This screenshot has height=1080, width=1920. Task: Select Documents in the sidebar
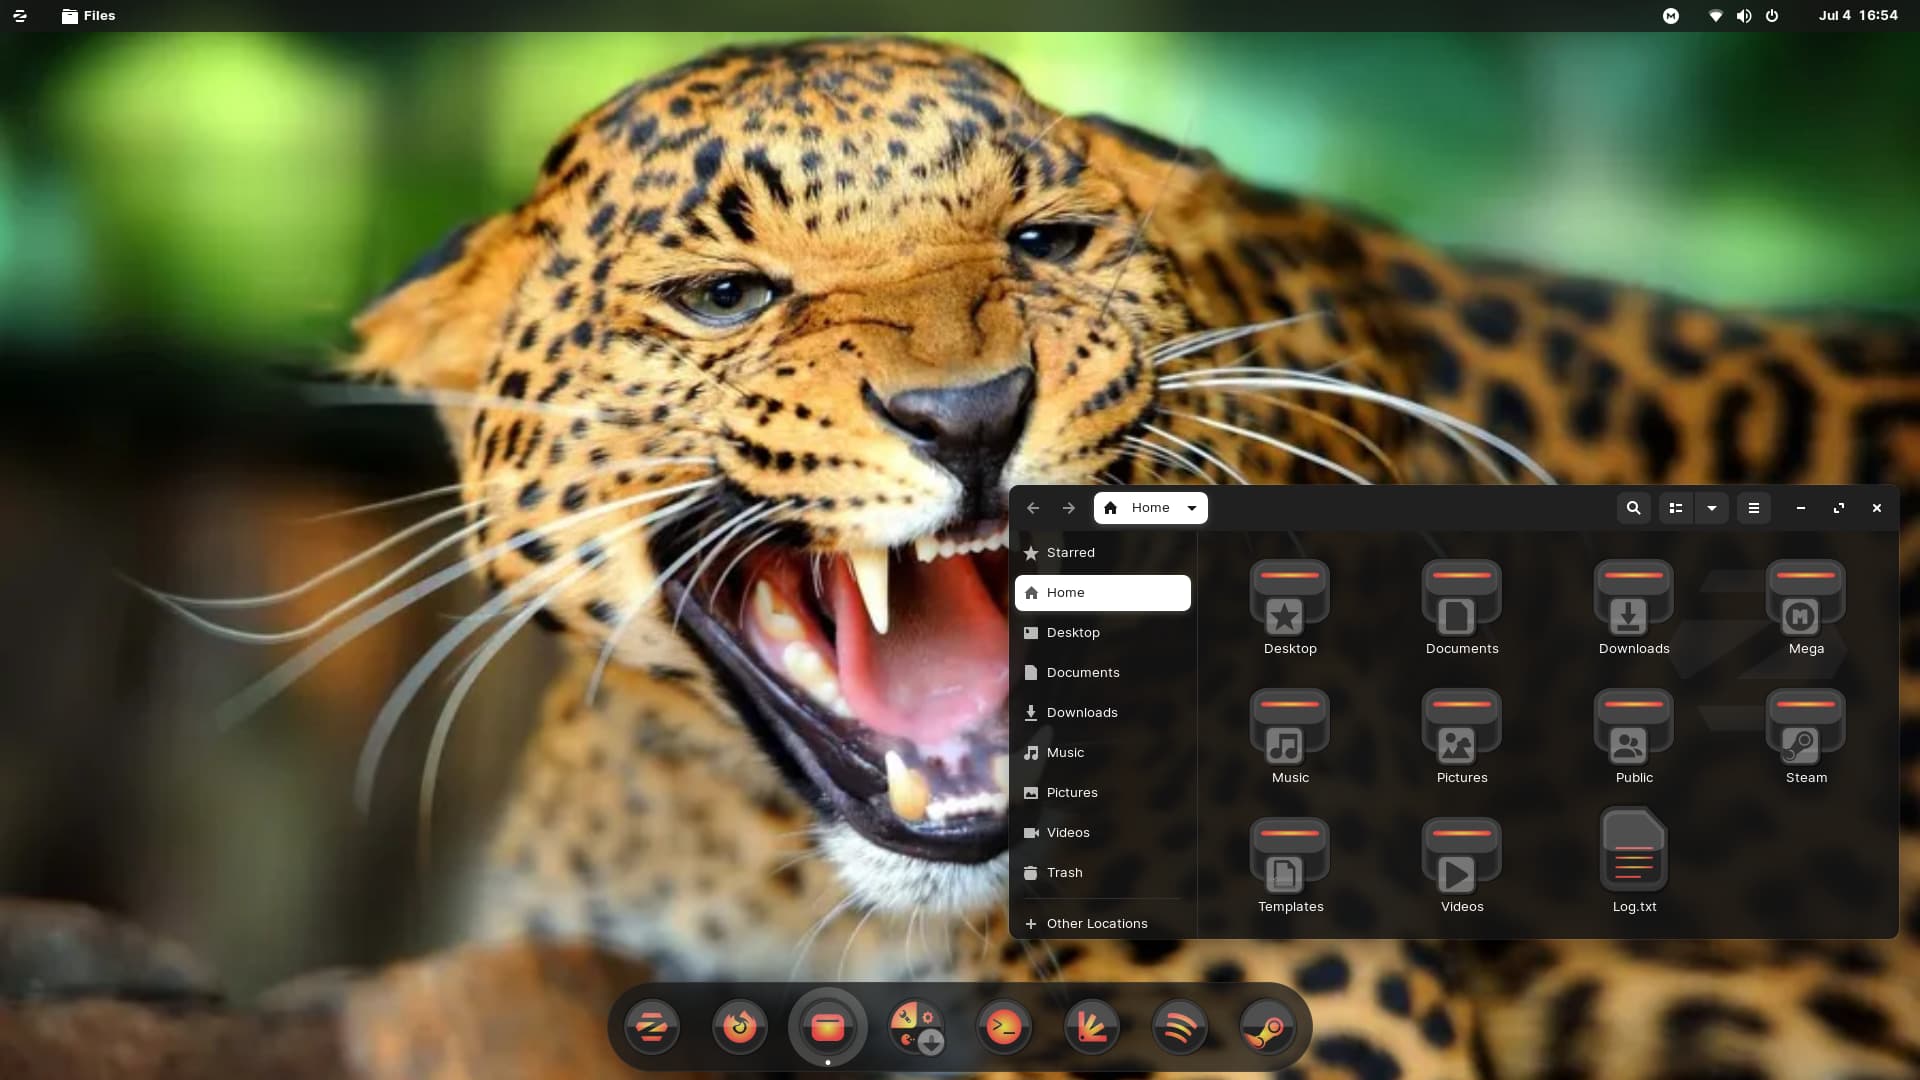(x=1102, y=673)
